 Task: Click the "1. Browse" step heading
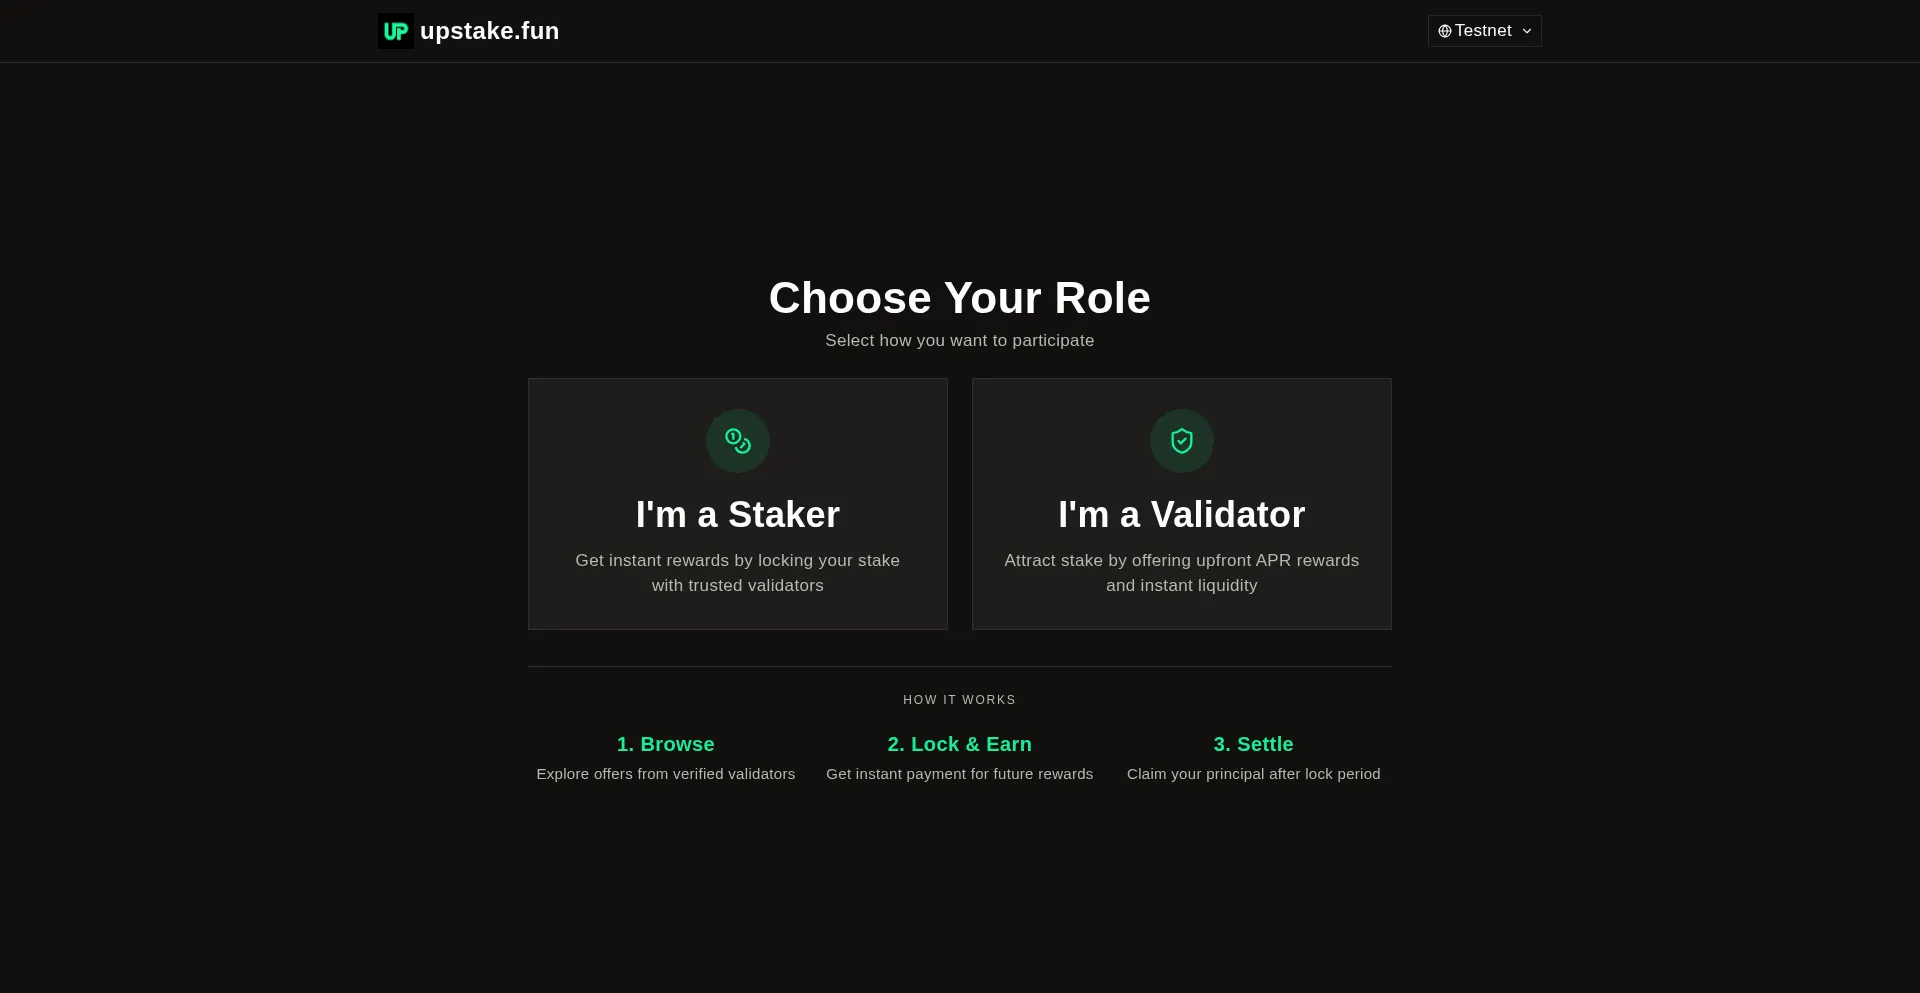(665, 744)
